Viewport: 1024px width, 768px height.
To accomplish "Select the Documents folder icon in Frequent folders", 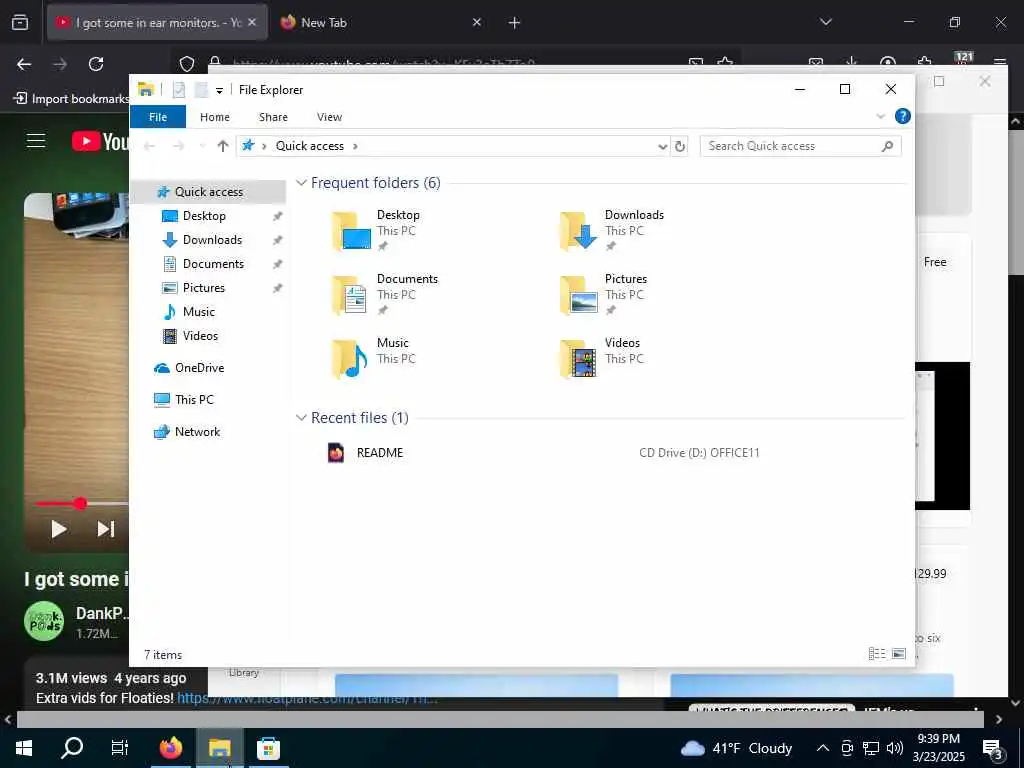I will 351,295.
